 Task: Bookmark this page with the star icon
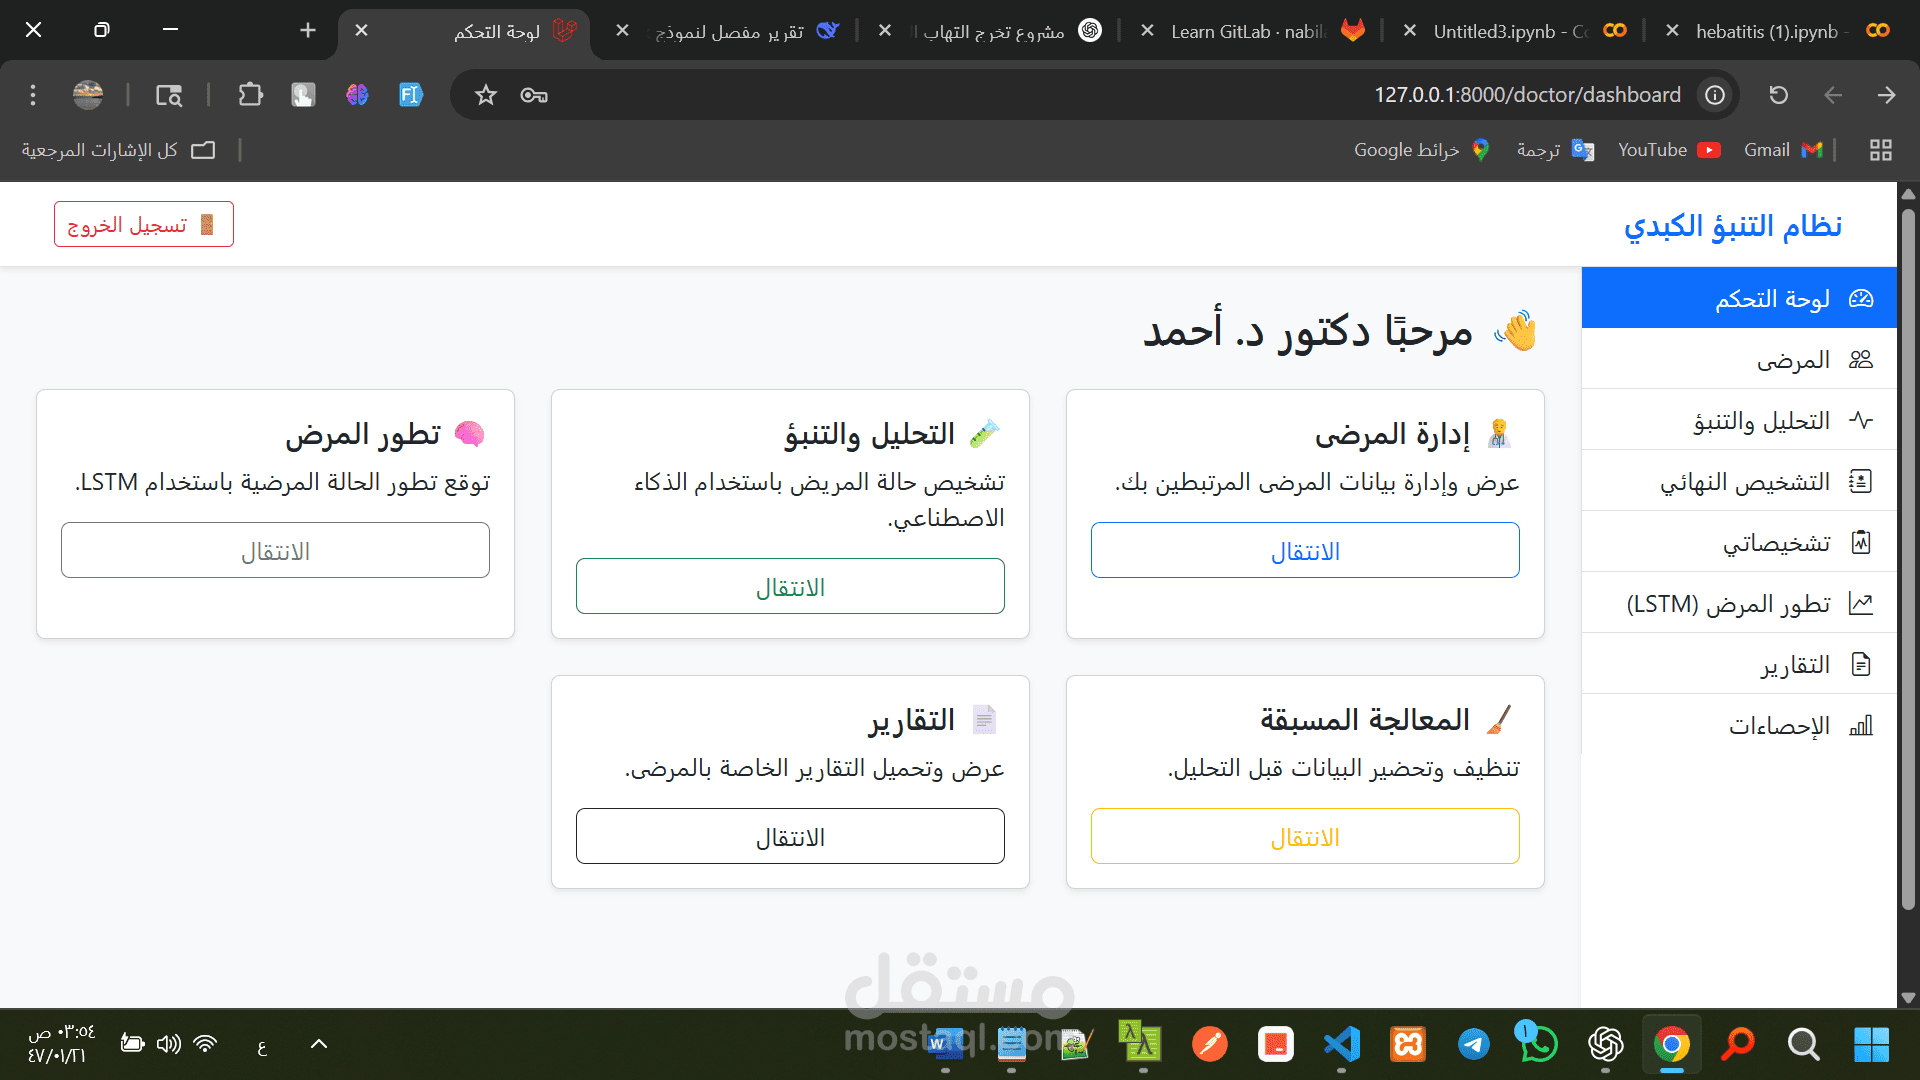(x=486, y=95)
